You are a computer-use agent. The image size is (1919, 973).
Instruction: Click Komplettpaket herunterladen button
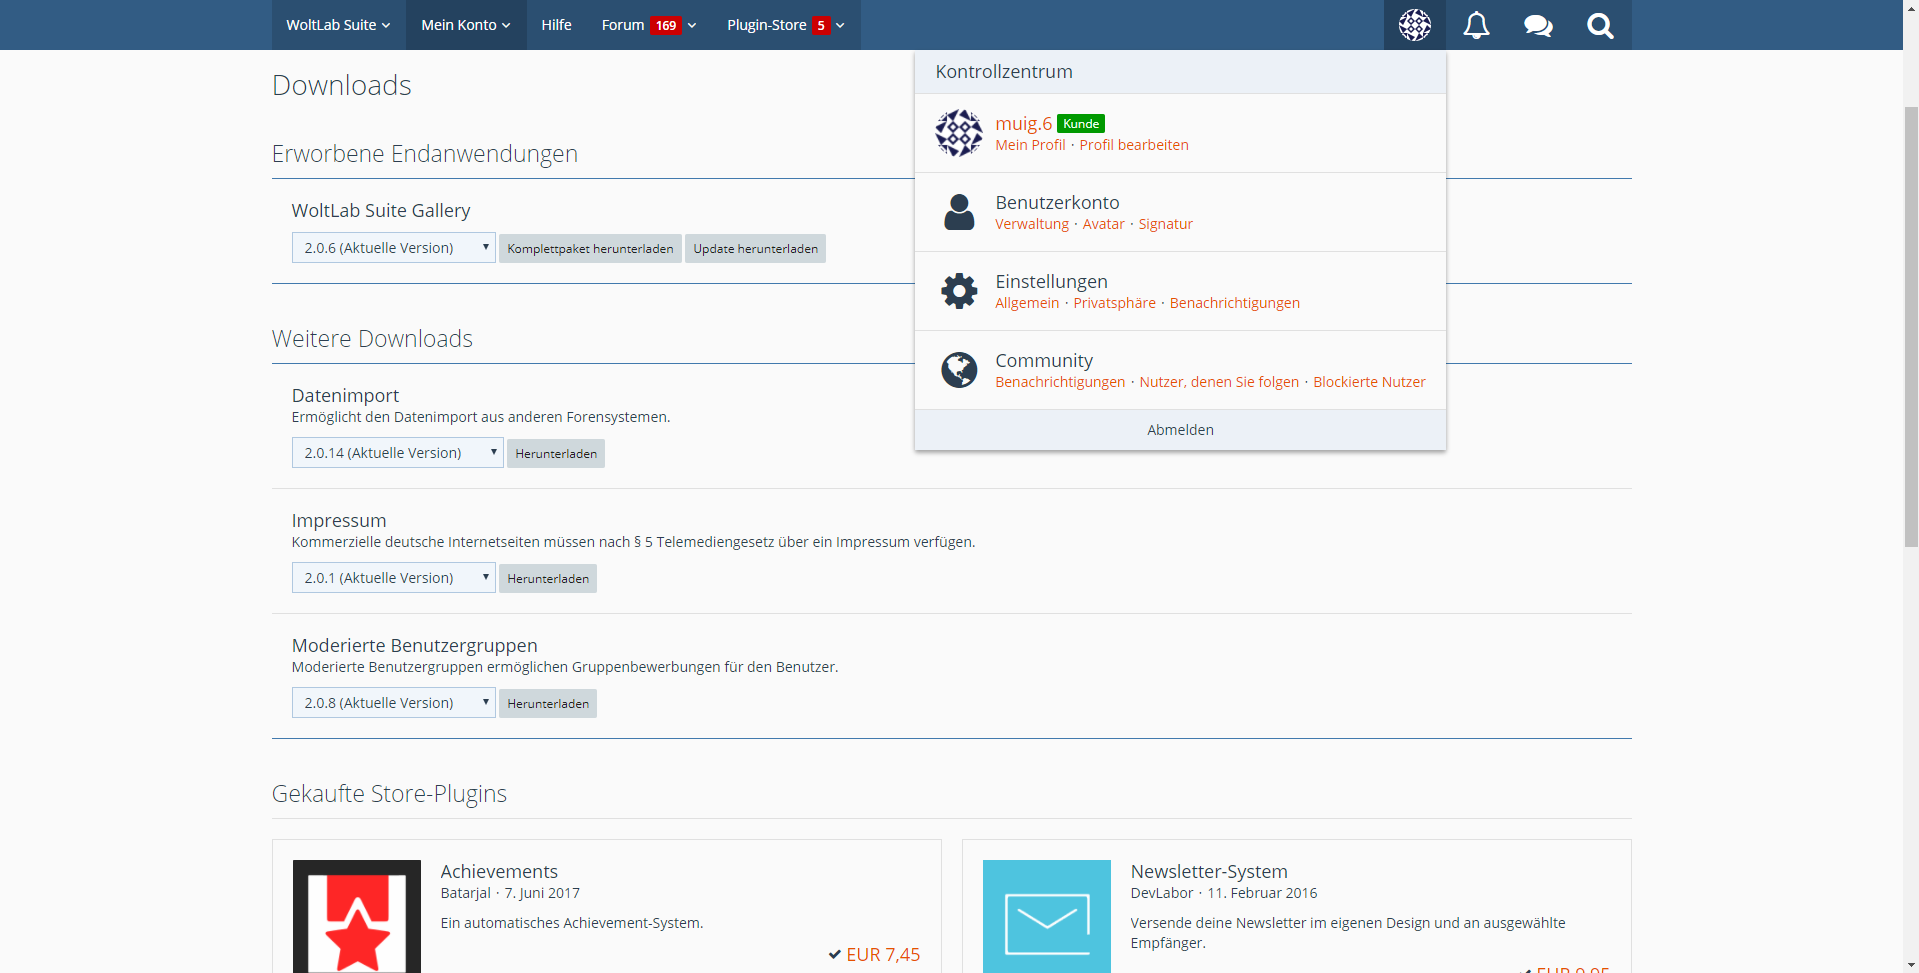pyautogui.click(x=590, y=249)
